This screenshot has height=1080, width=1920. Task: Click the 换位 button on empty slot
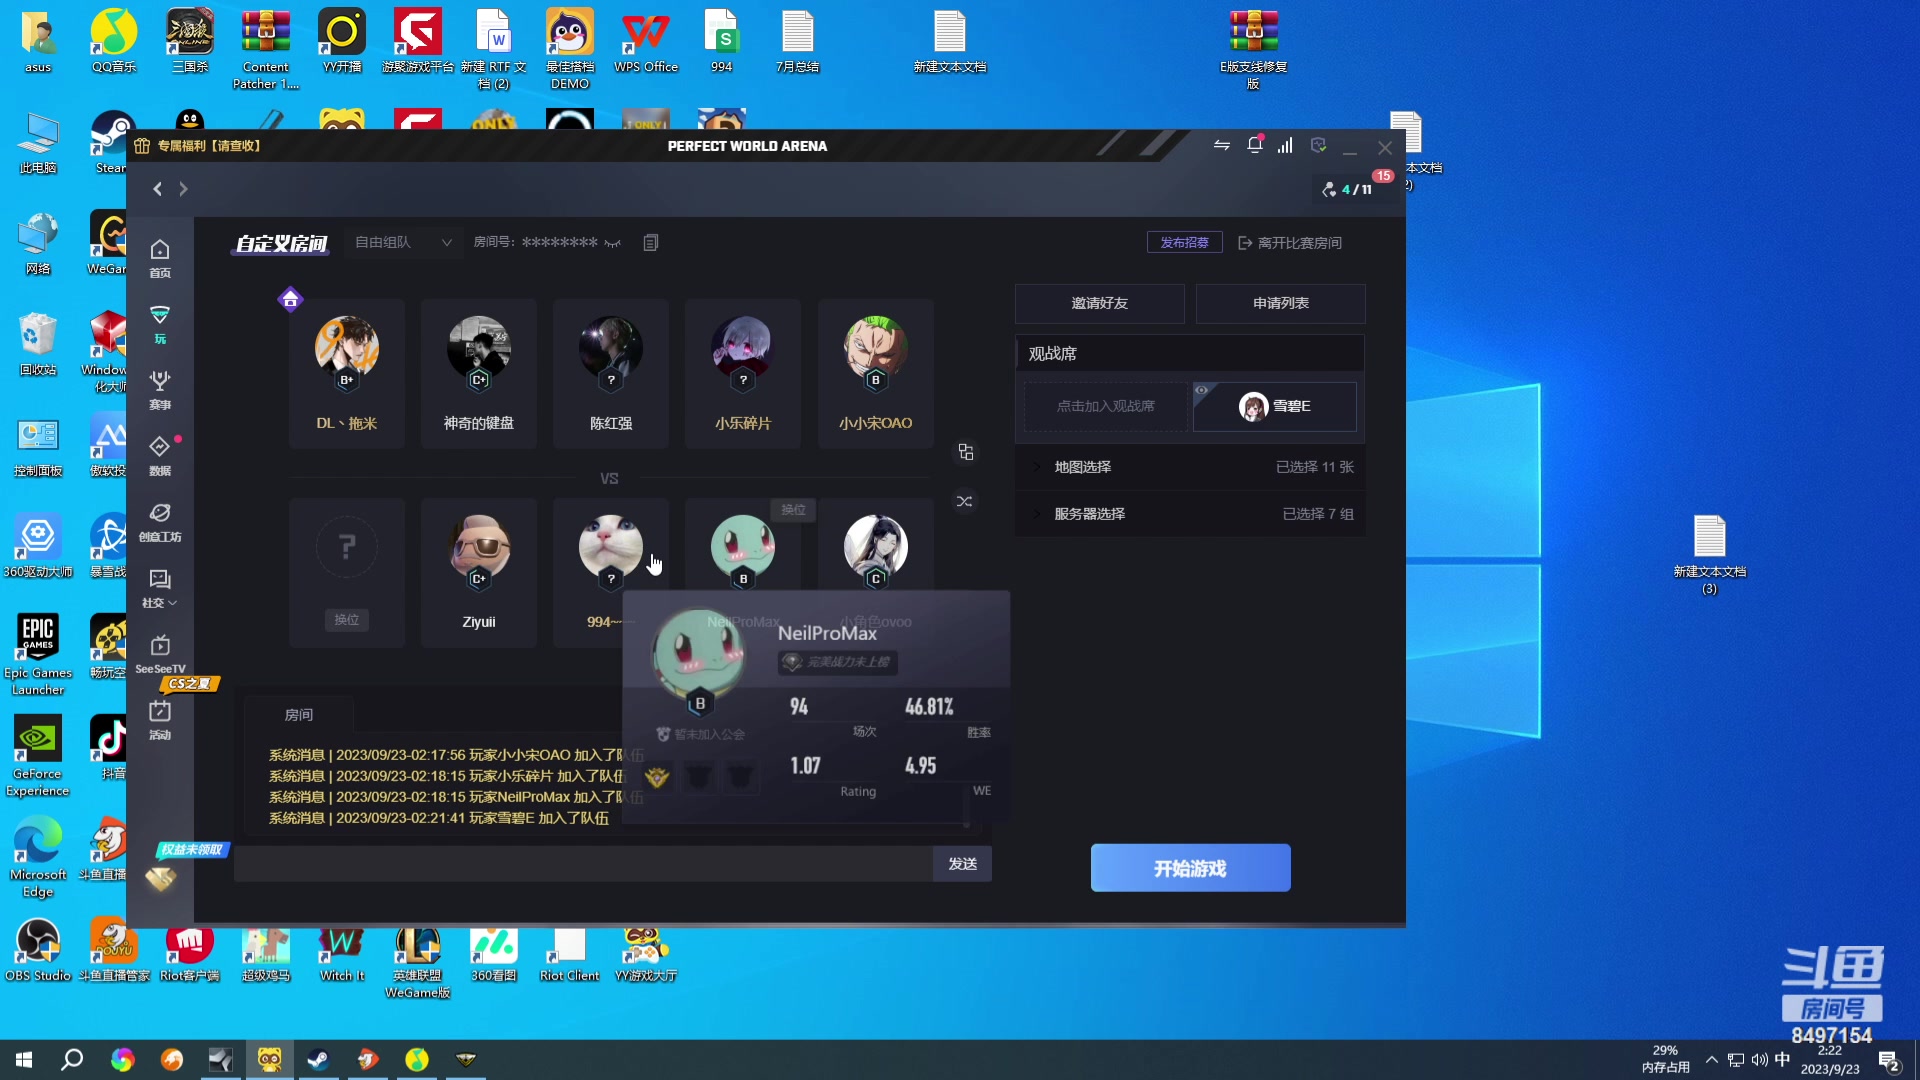click(x=347, y=620)
